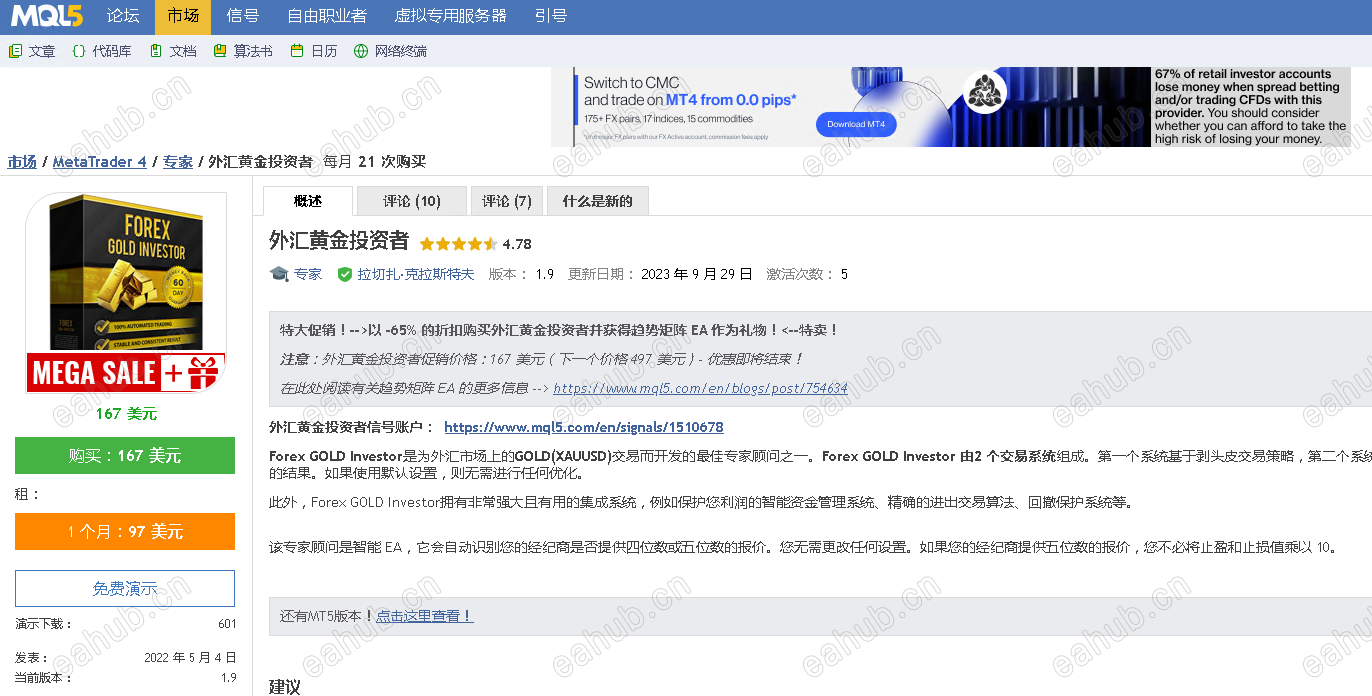
Task: Open the 信号 top menu
Action: [243, 16]
